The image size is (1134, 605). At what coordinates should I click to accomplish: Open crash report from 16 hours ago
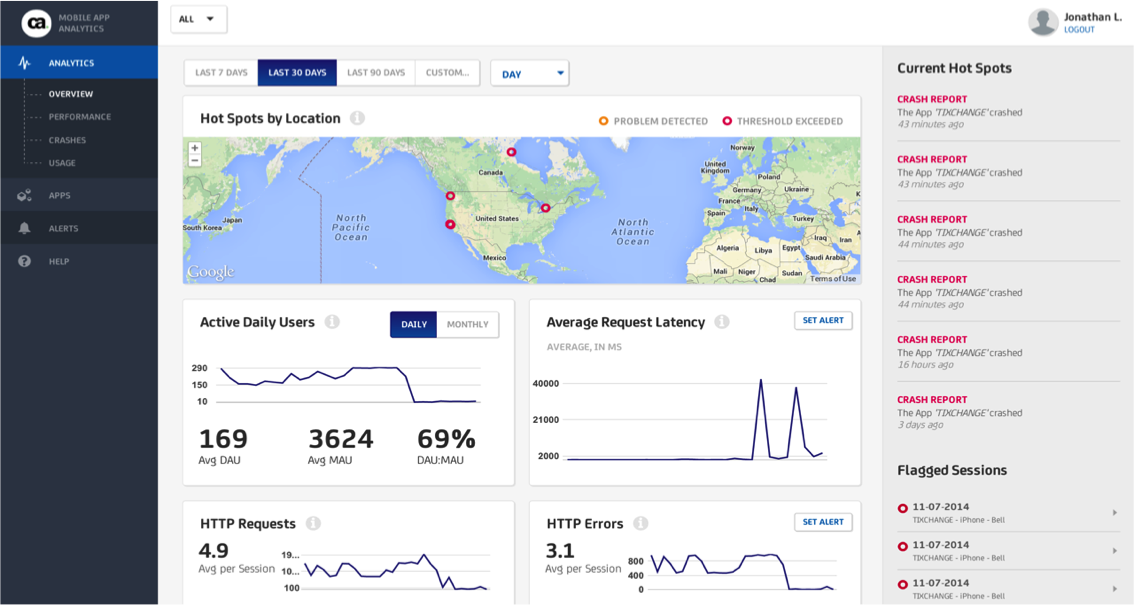pos(1008,352)
